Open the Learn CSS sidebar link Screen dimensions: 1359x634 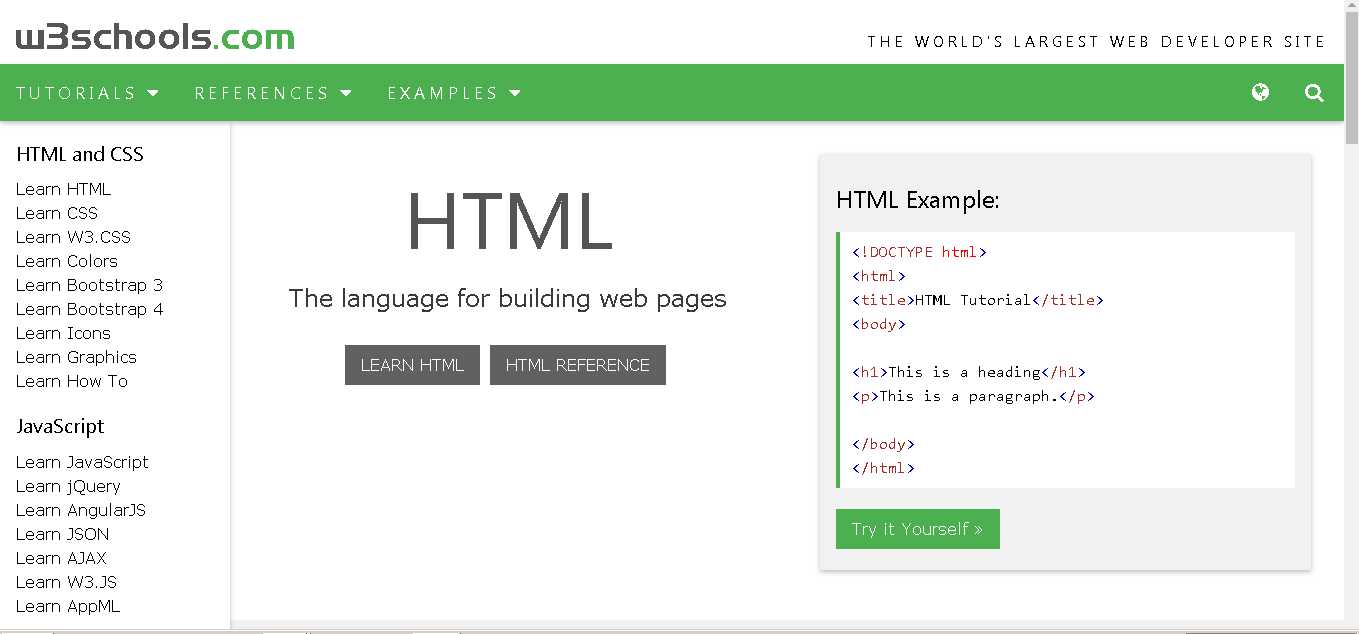[57, 213]
